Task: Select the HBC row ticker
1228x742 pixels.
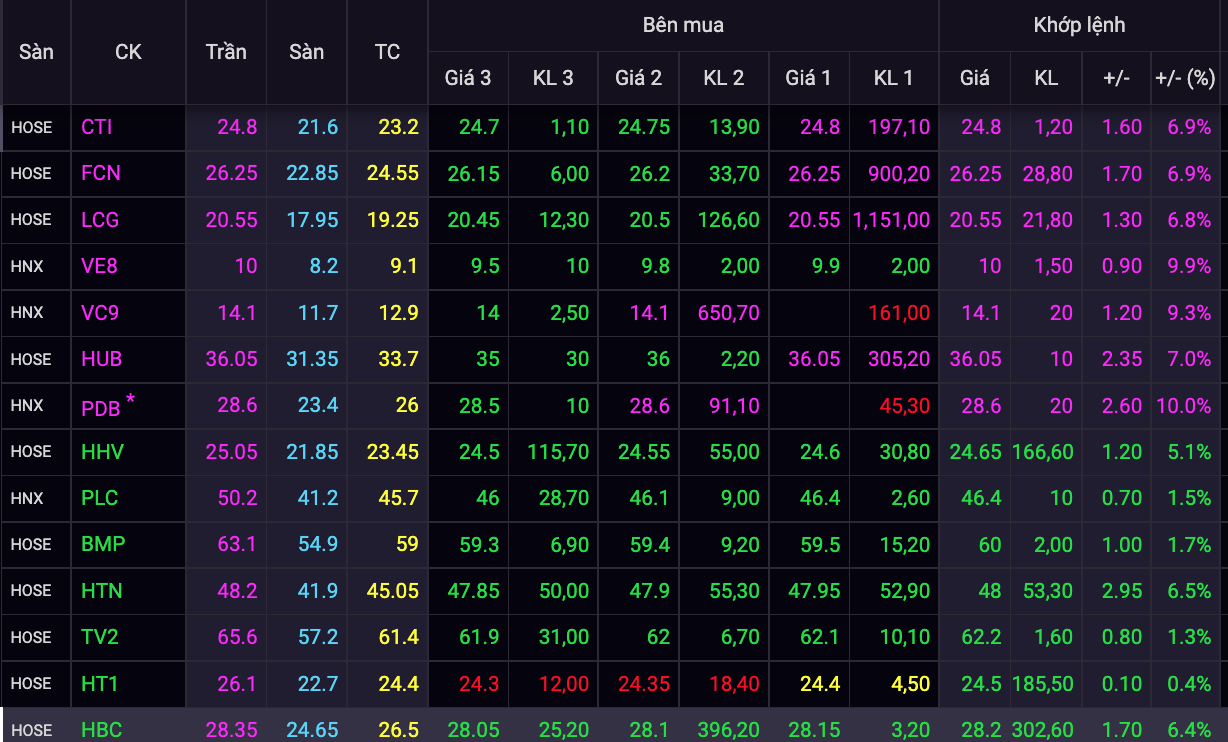Action: pos(102,730)
